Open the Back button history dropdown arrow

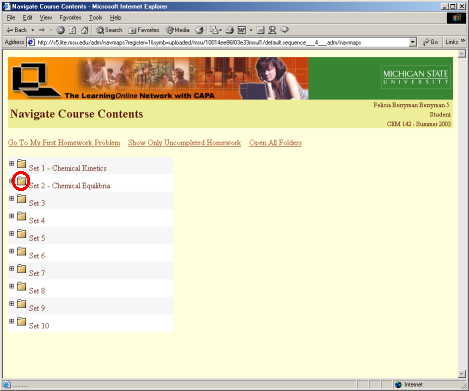[x=33, y=30]
